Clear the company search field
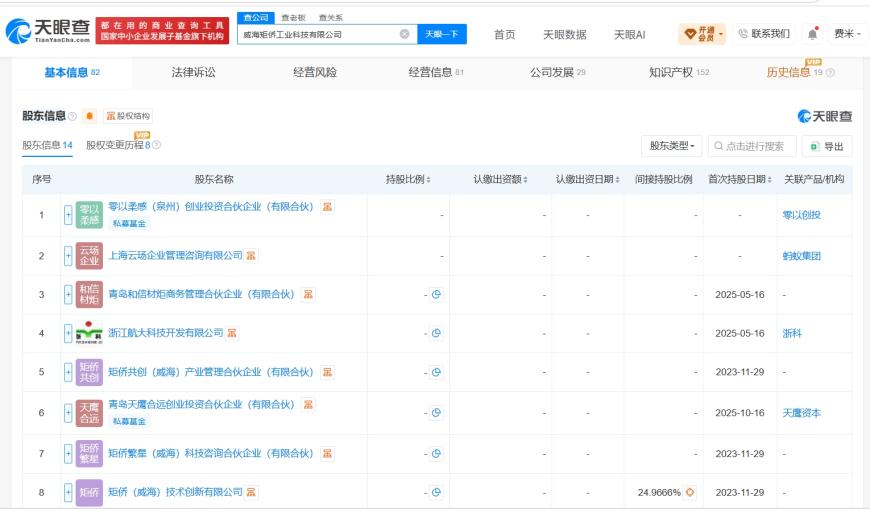The width and height of the screenshot is (870, 510). [404, 34]
